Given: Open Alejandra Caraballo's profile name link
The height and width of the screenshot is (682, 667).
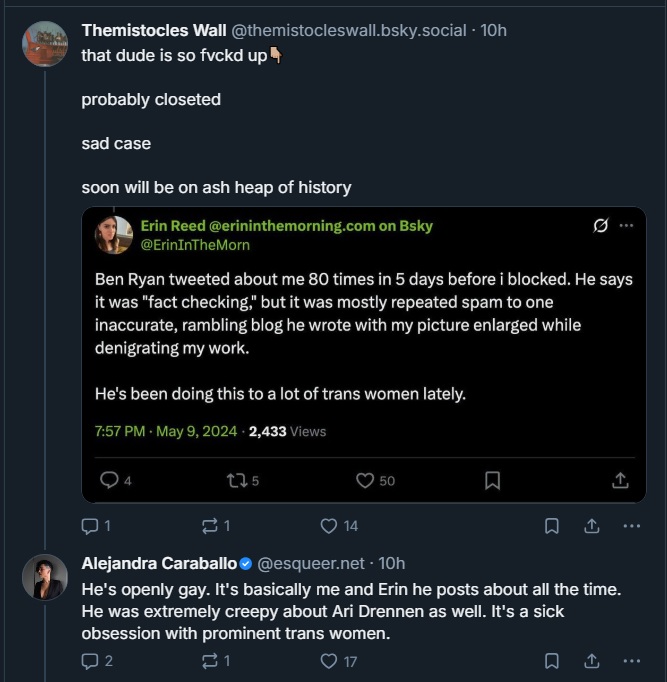Looking at the screenshot, I should [158, 564].
